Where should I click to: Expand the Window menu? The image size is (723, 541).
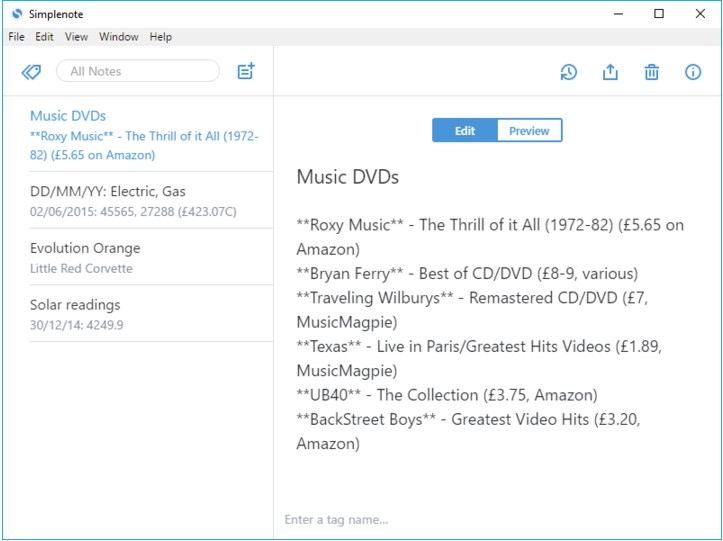coord(118,37)
